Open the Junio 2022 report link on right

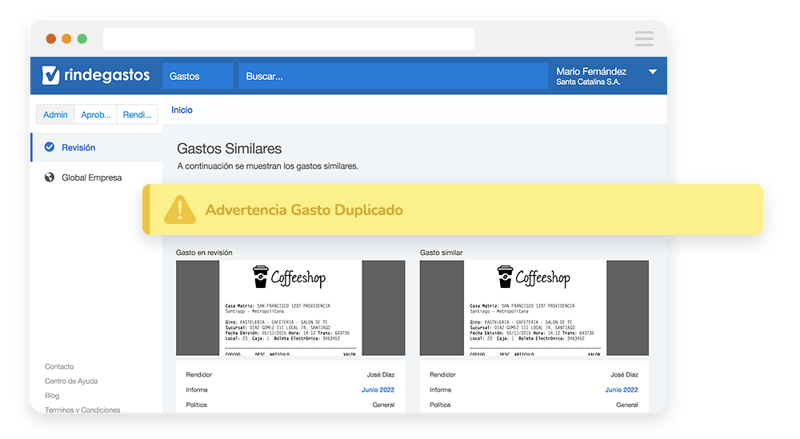pos(621,390)
